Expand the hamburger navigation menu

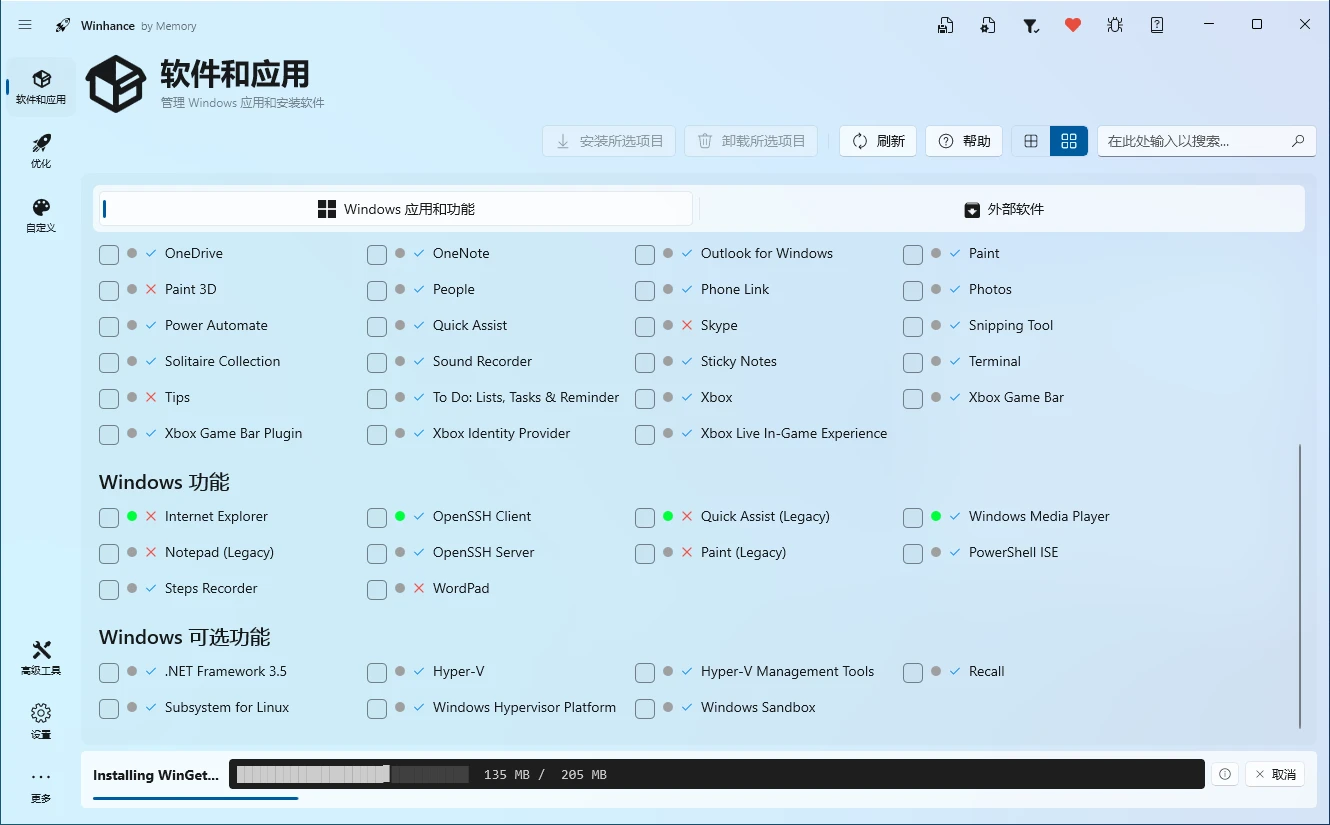pyautogui.click(x=25, y=25)
